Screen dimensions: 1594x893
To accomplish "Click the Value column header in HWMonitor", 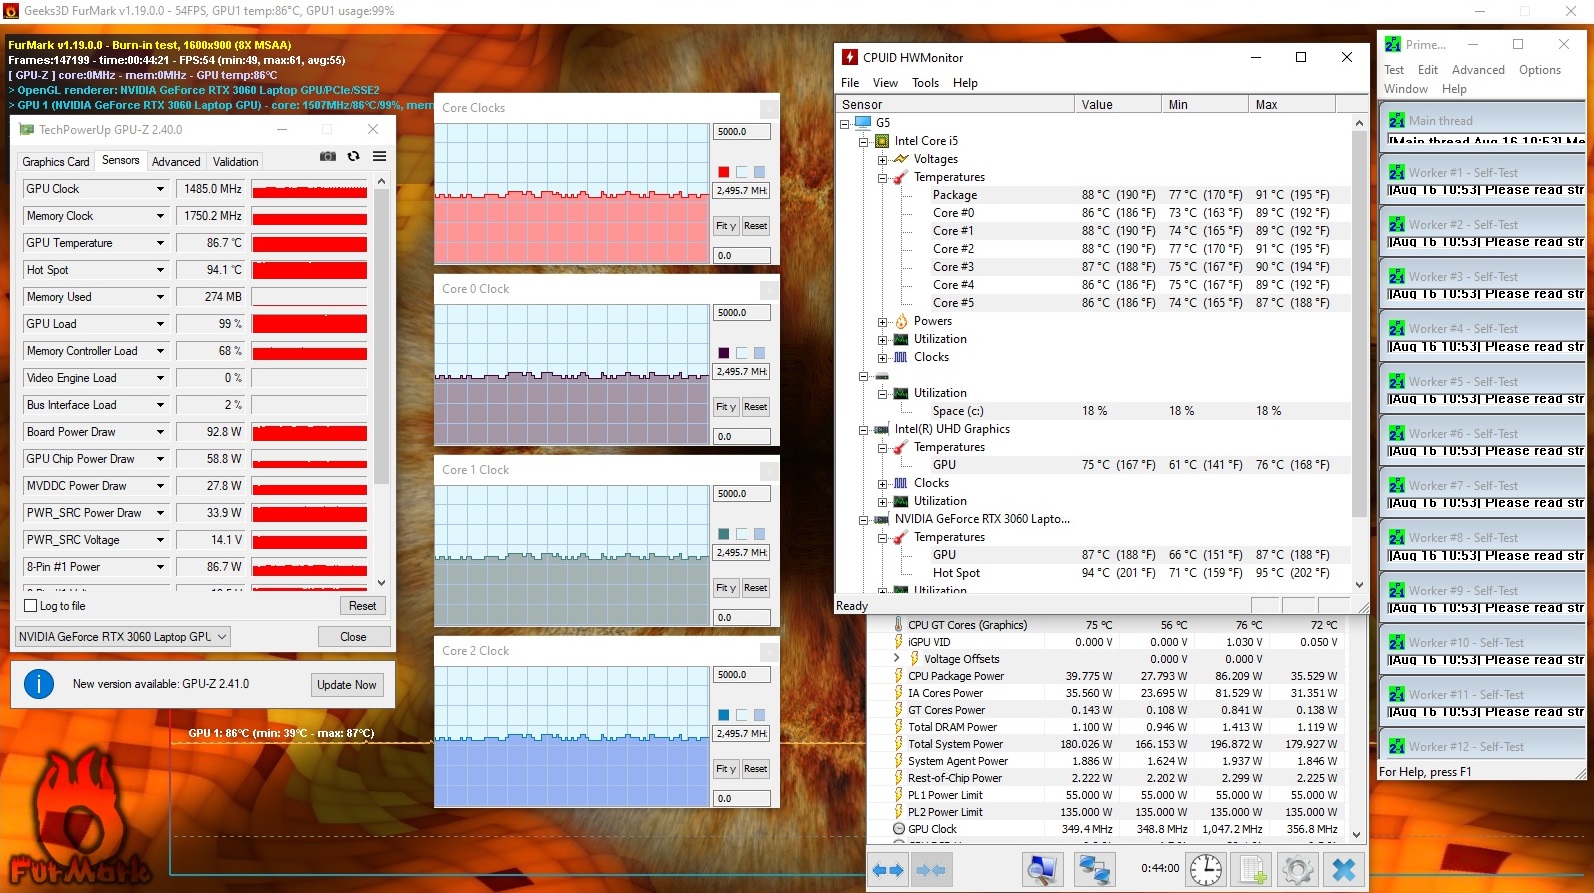I will click(1118, 104).
